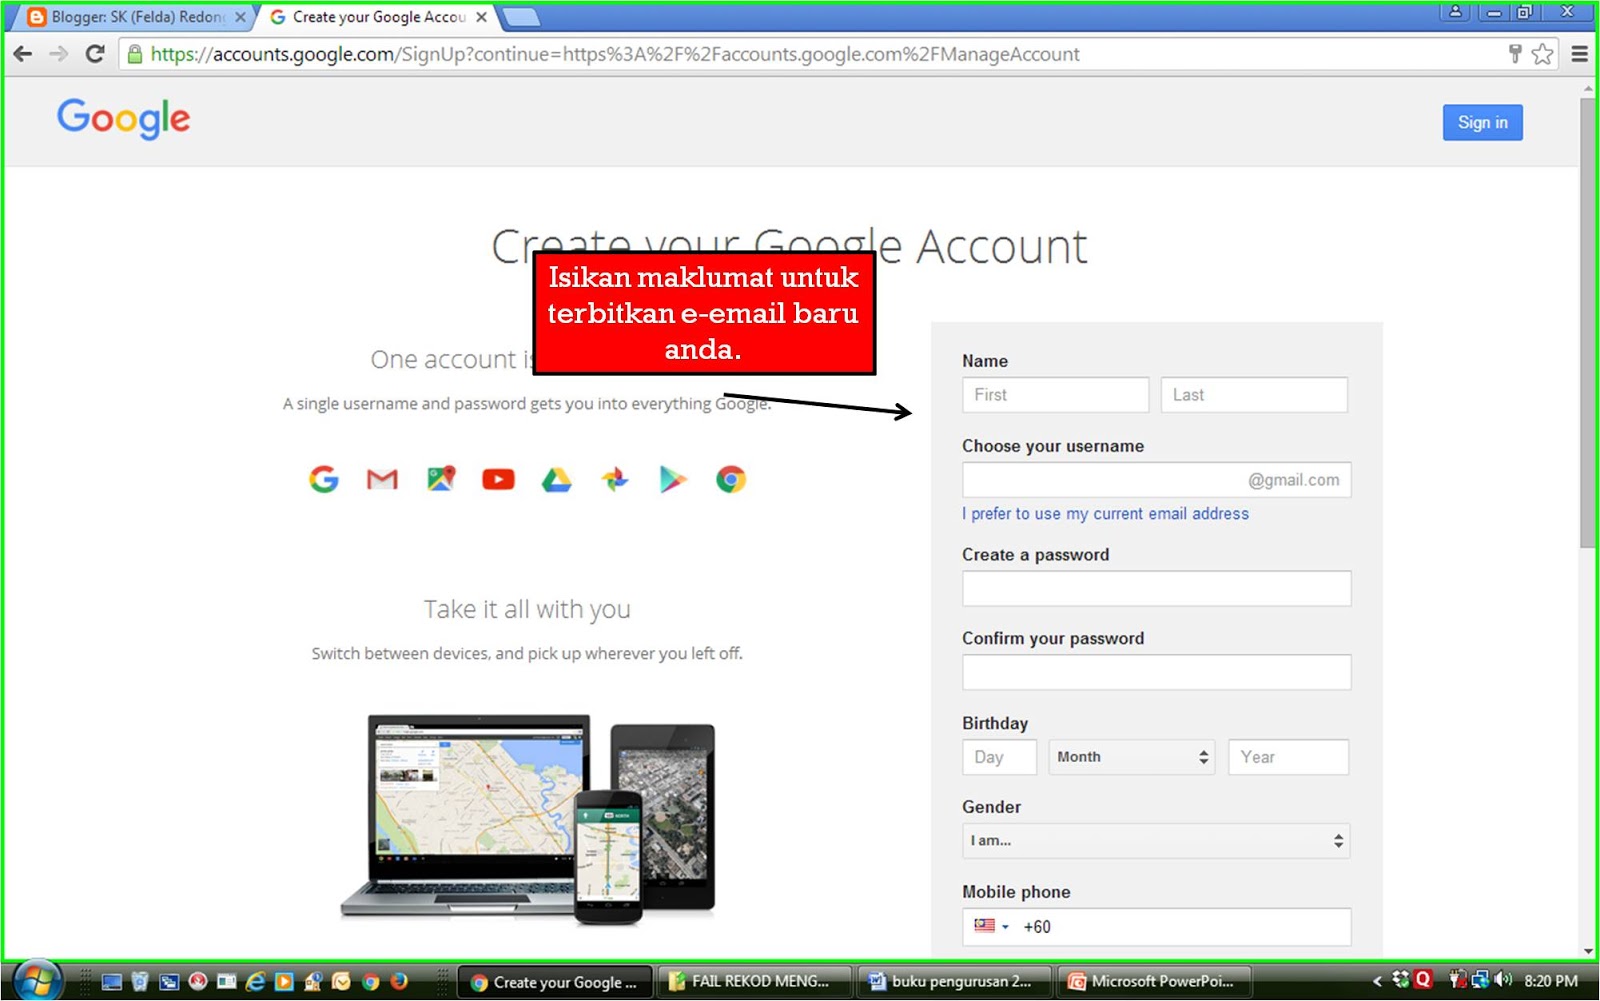Click the Google Photos pinwheel icon
1600x1001 pixels.
615,479
